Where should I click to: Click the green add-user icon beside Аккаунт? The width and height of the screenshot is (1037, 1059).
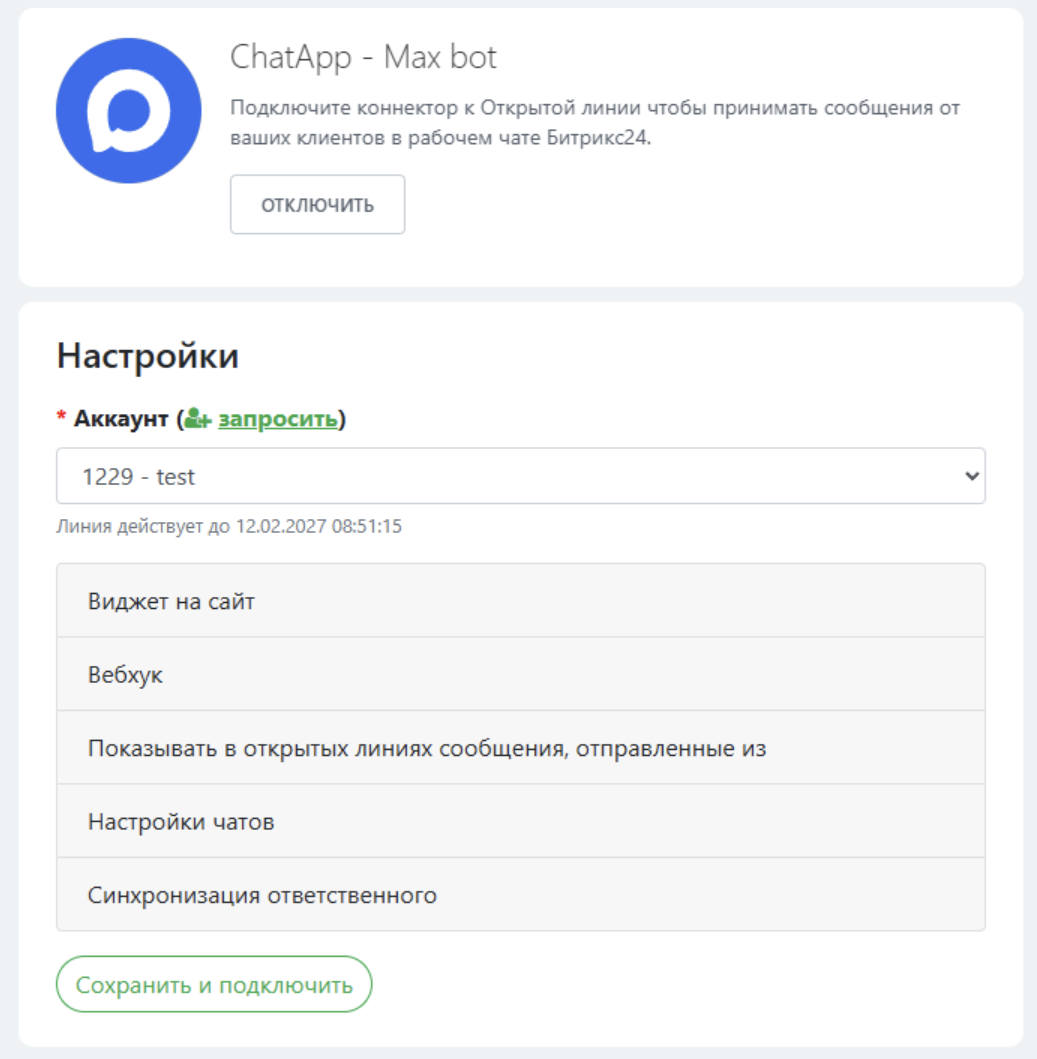tap(199, 420)
